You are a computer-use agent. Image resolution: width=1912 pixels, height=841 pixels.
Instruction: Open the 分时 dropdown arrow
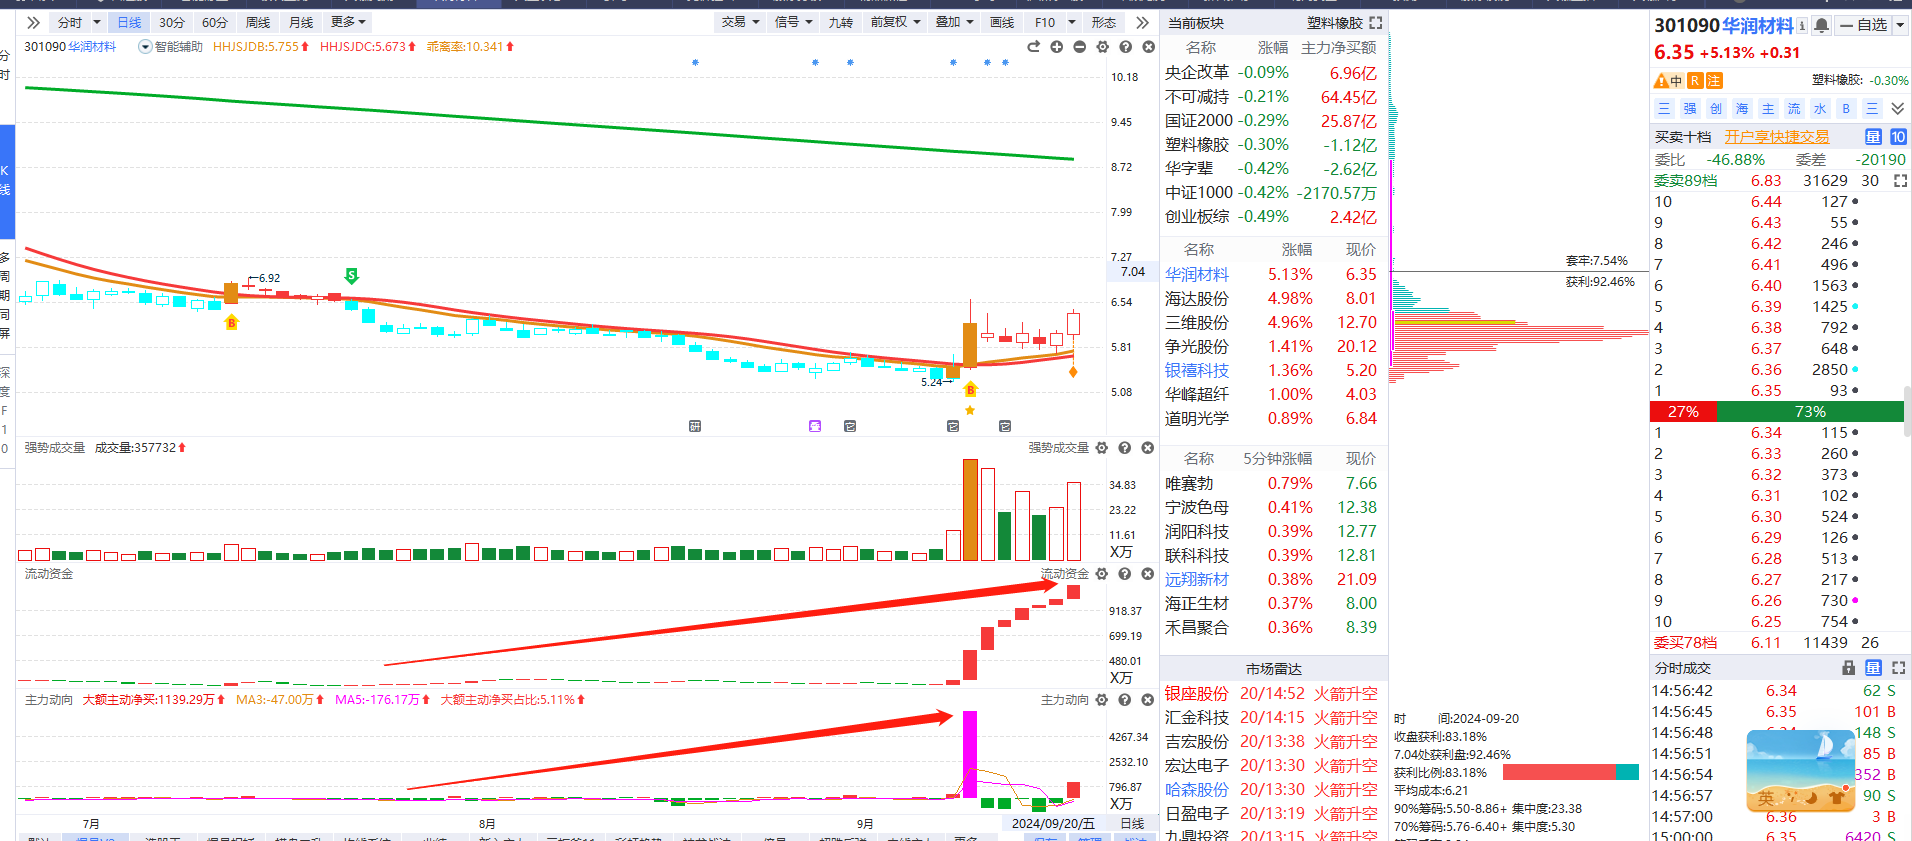coord(97,22)
